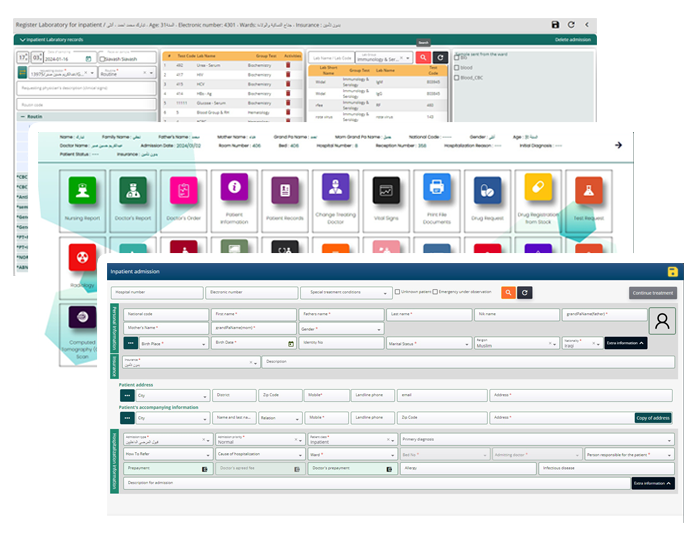Select Widal IgM row in lab list
Screen dimensions: 700x542
[x=378, y=82]
